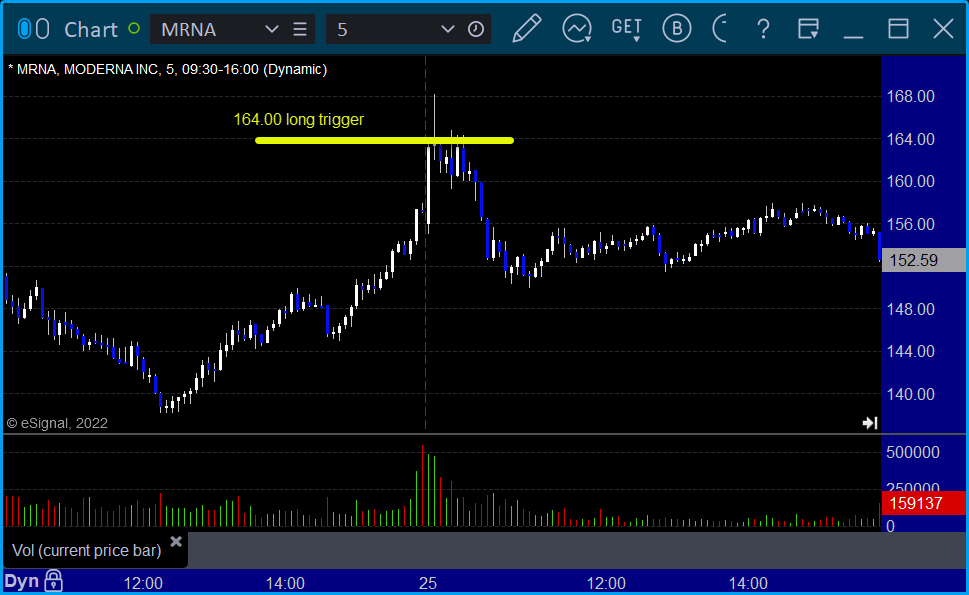Click the interval field showing 5
The width and height of the screenshot is (969, 595).
click(x=408, y=29)
